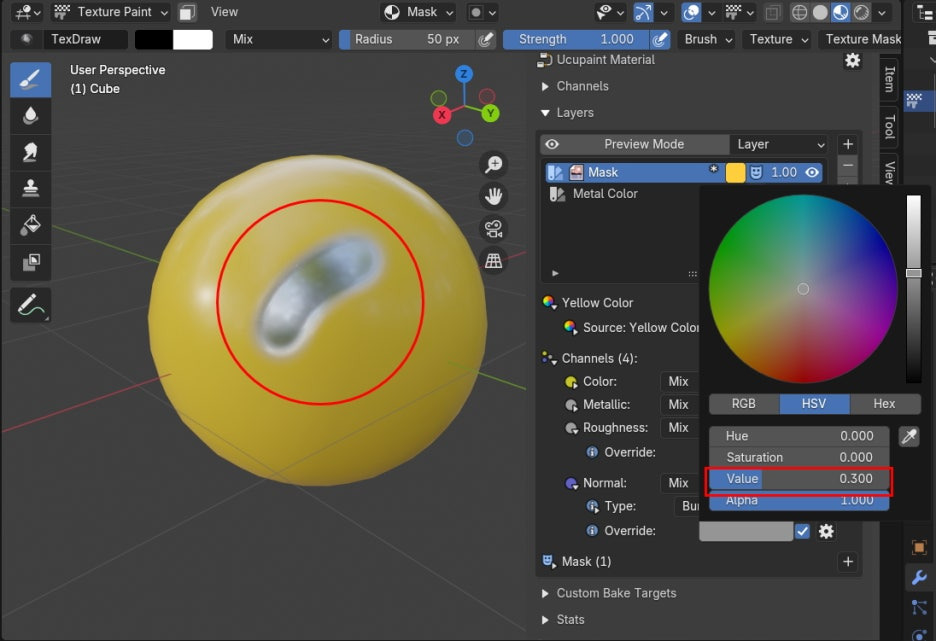Open Modifiers wrench properties tab
This screenshot has width=936, height=641.
click(919, 577)
